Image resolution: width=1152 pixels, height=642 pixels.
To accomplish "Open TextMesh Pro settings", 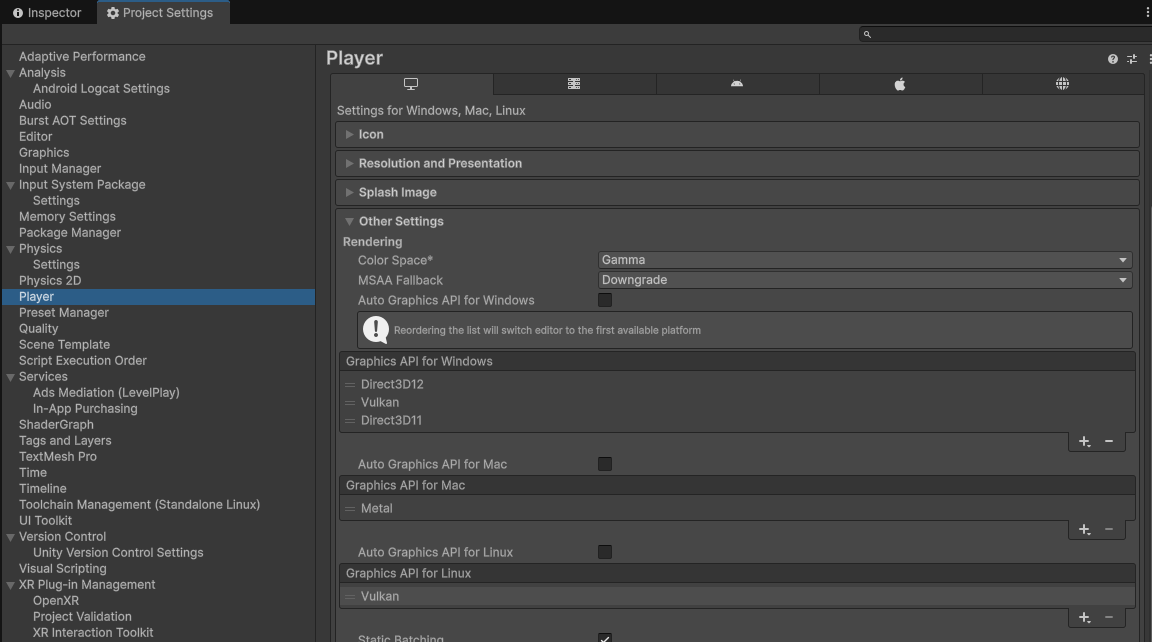I will pyautogui.click(x=58, y=457).
